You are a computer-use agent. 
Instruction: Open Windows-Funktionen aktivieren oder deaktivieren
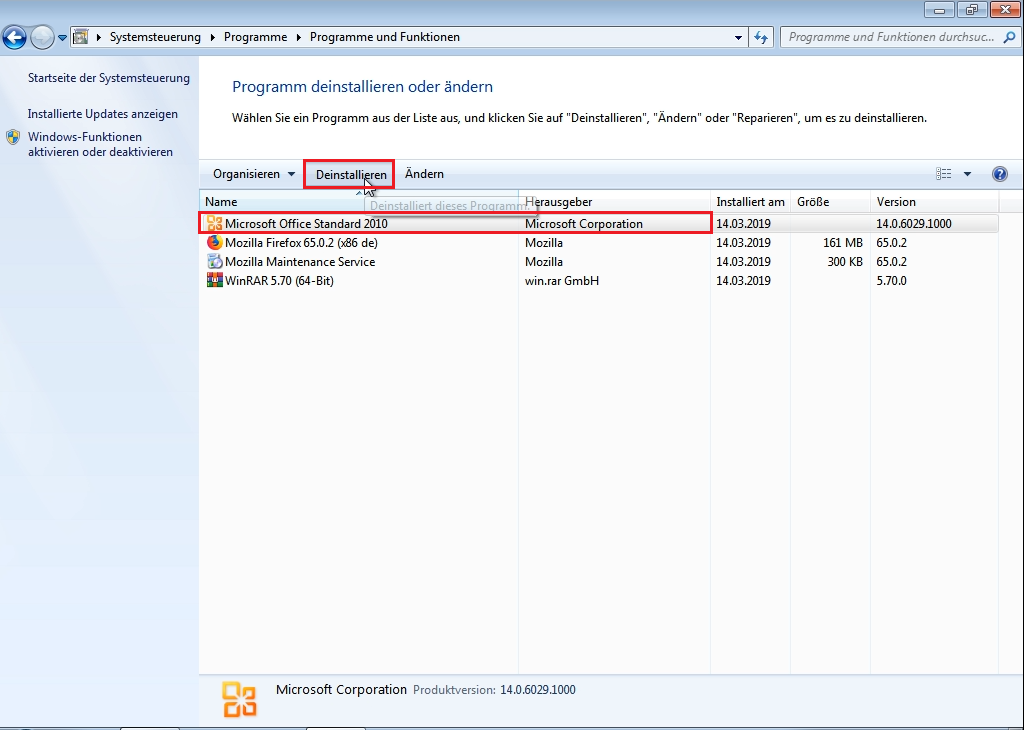tap(100, 144)
